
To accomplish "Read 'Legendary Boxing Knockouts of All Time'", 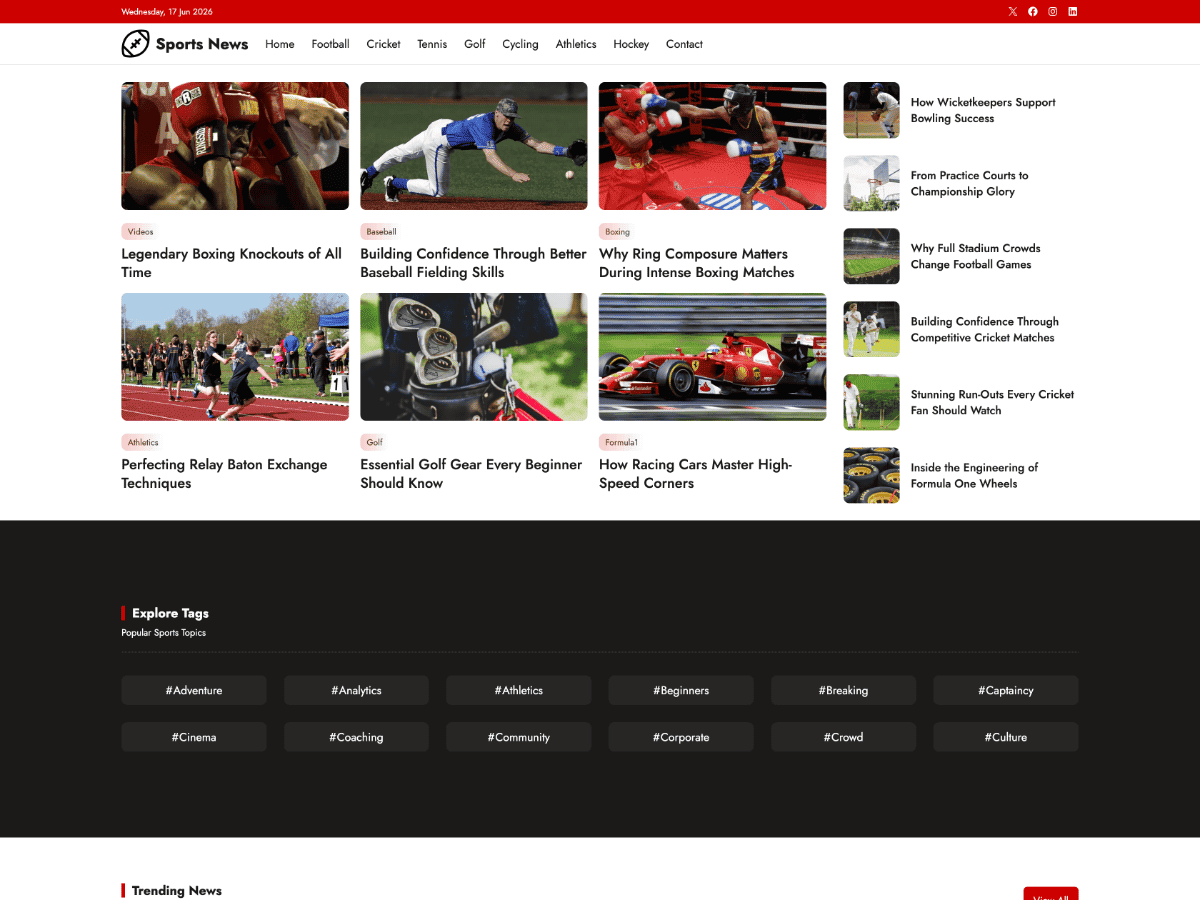I will [x=232, y=263].
